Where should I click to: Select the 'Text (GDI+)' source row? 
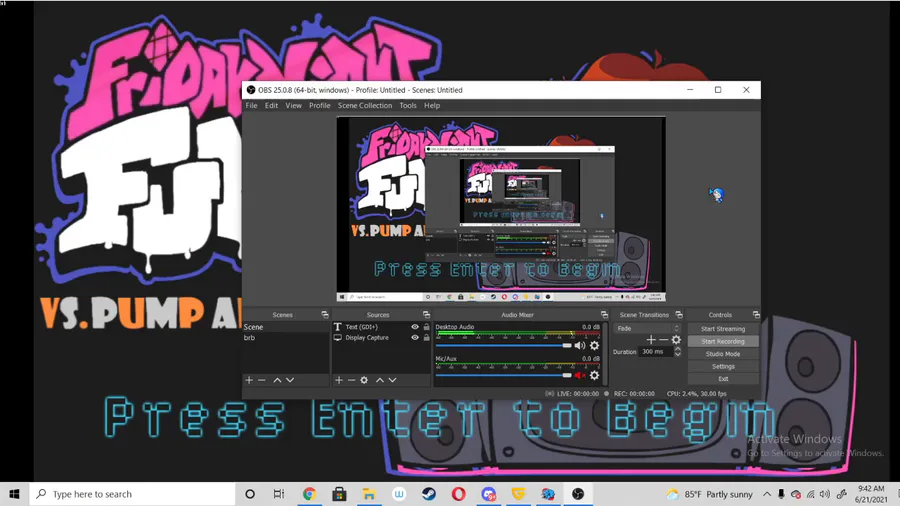381,327
